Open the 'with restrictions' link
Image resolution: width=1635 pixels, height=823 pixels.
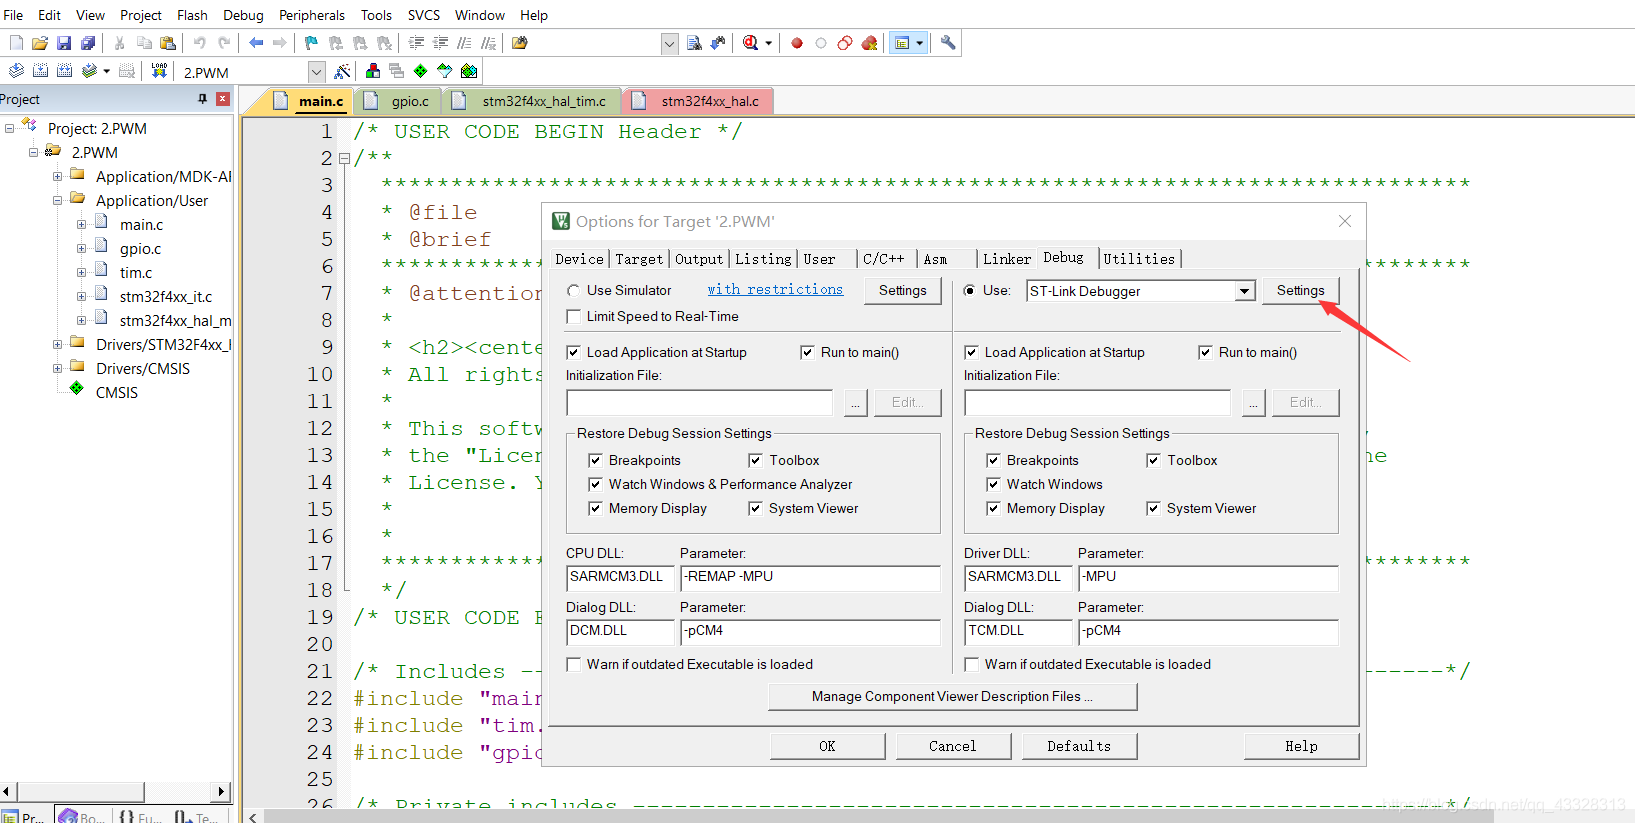coord(775,290)
